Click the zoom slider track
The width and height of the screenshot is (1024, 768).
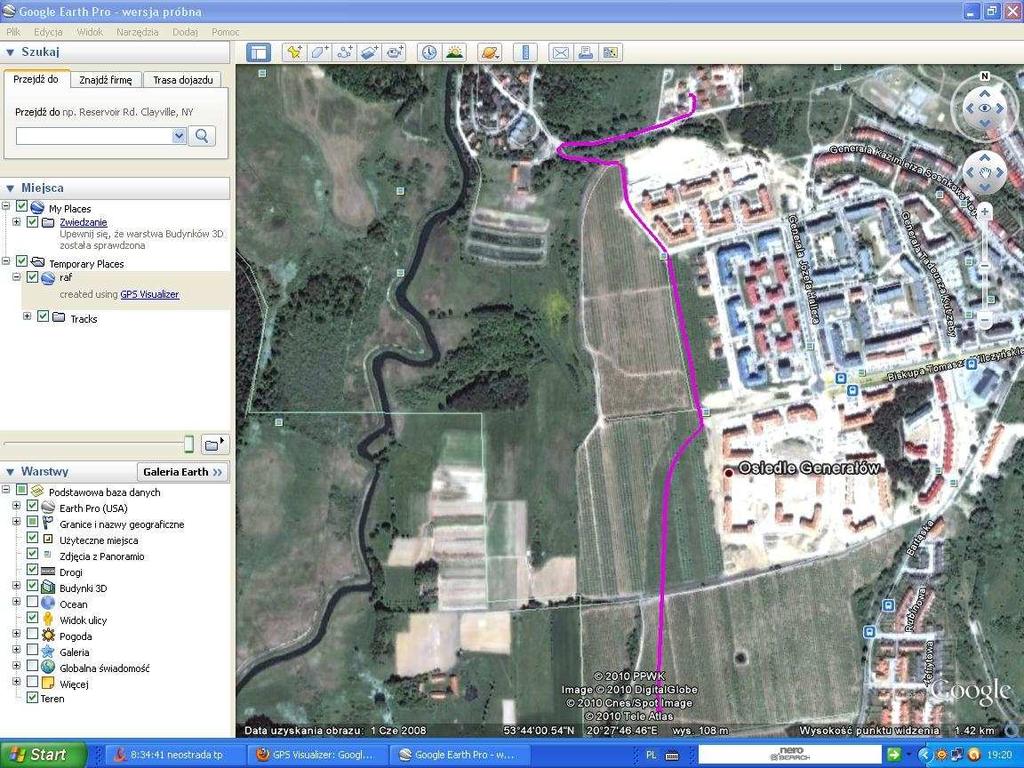click(985, 266)
